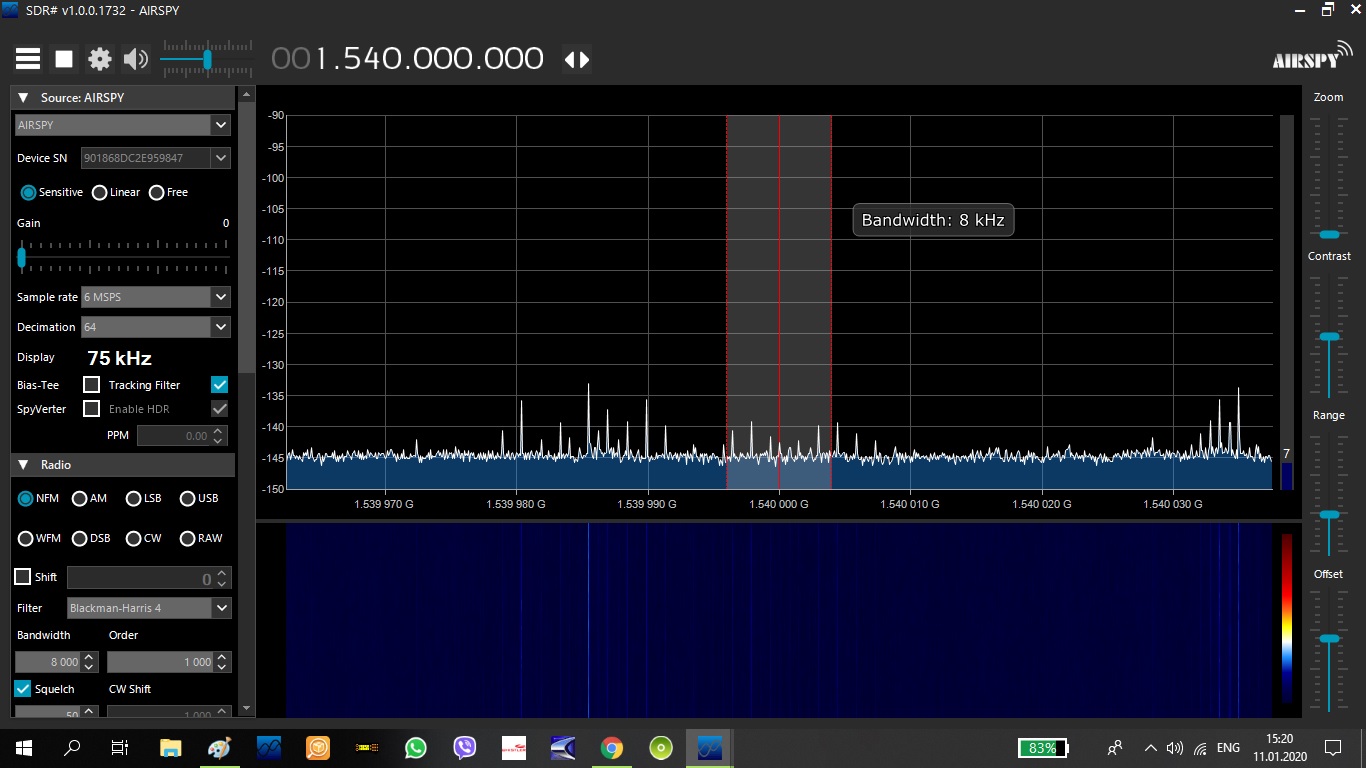This screenshot has height=768, width=1366.
Task: Open the Wi-Fi network tray icon
Action: coord(1200,748)
